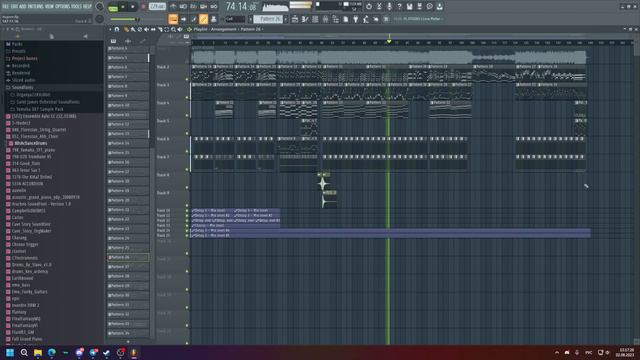Expand the Project bones folder
This screenshot has width=640, height=360.
pos(24,58)
